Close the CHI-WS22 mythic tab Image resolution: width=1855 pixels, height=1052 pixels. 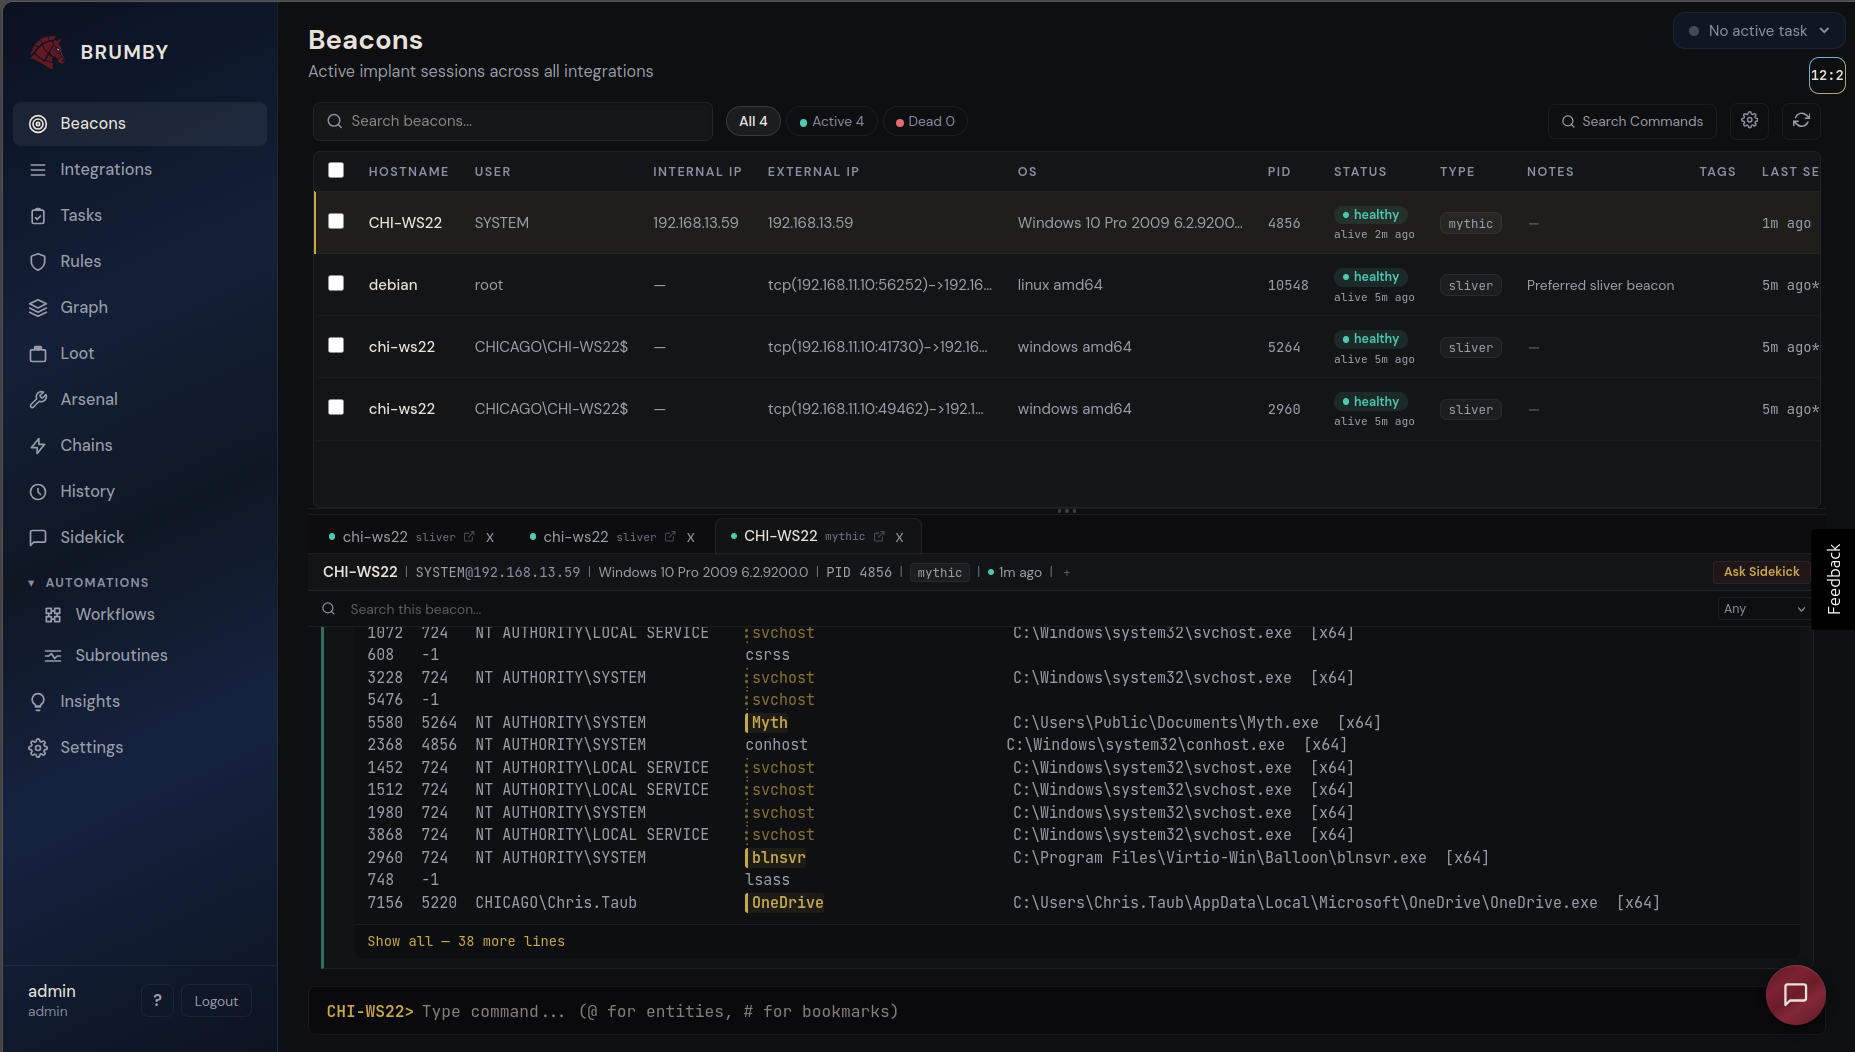pos(899,537)
